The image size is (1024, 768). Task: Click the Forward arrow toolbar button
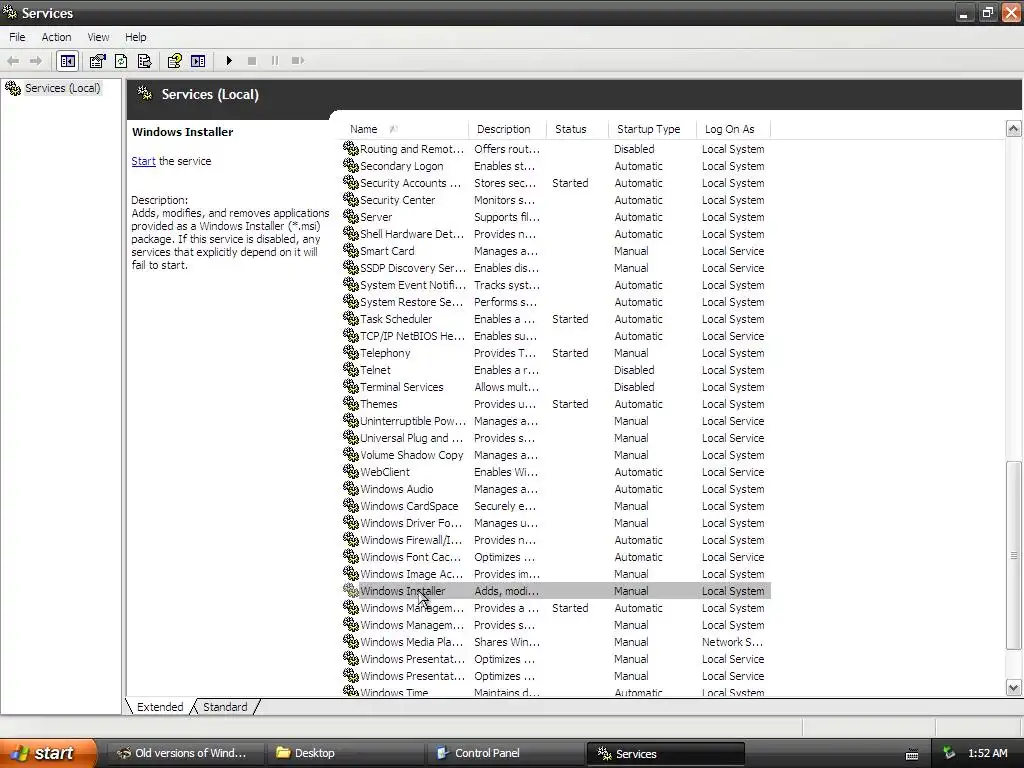36,61
